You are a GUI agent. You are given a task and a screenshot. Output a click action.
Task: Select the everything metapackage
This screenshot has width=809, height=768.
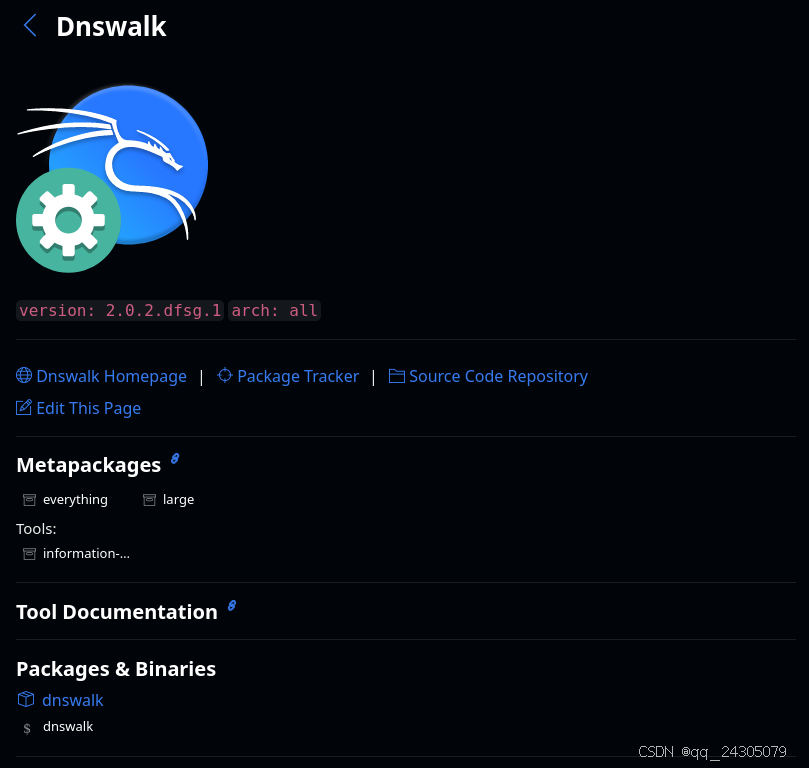75,499
